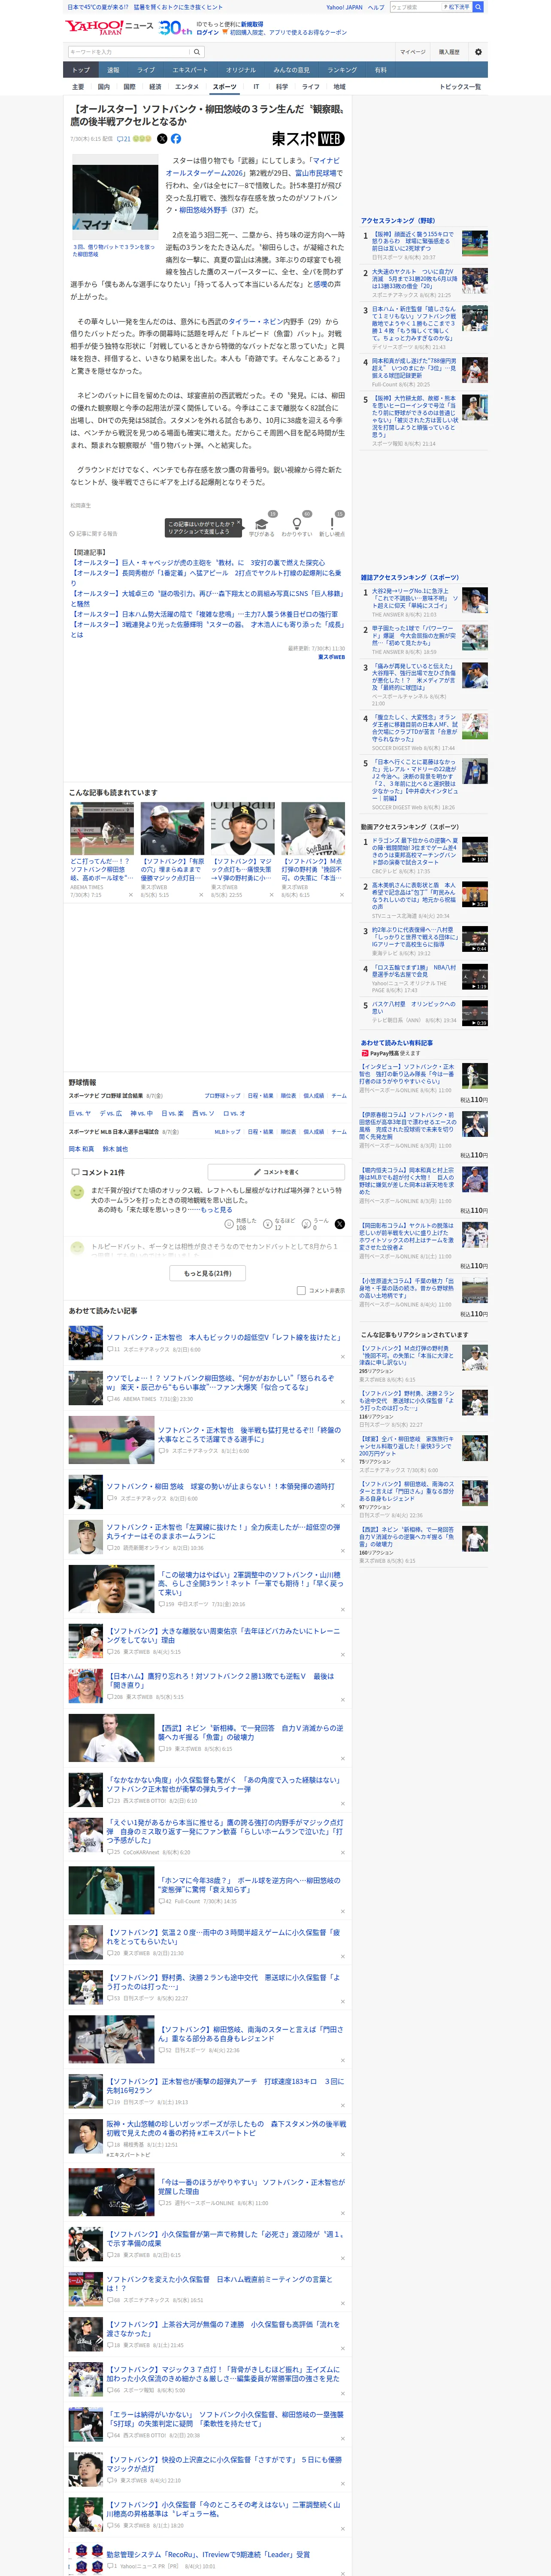The image size is (551, 2576).
Task: Share the article on X
Action: [162, 139]
